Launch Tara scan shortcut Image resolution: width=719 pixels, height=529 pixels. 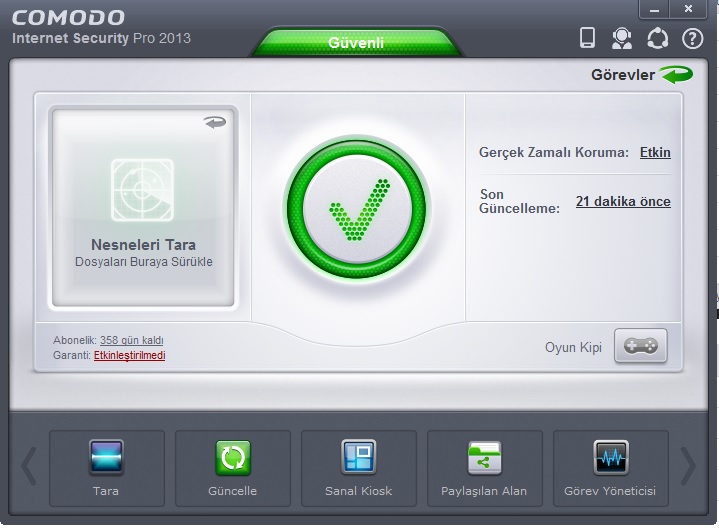106,468
